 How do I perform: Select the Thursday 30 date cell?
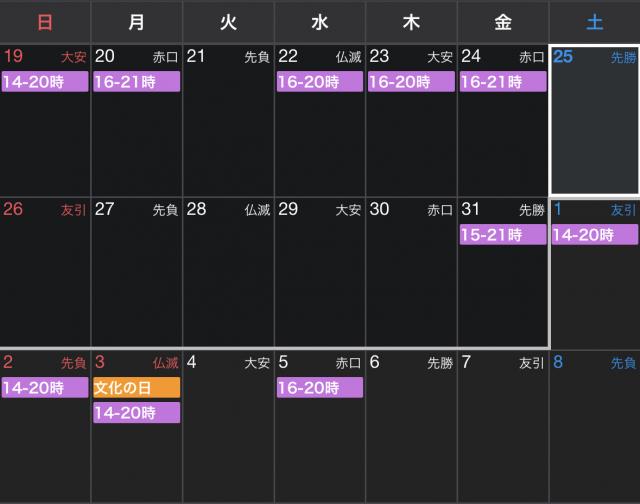[x=411, y=280]
